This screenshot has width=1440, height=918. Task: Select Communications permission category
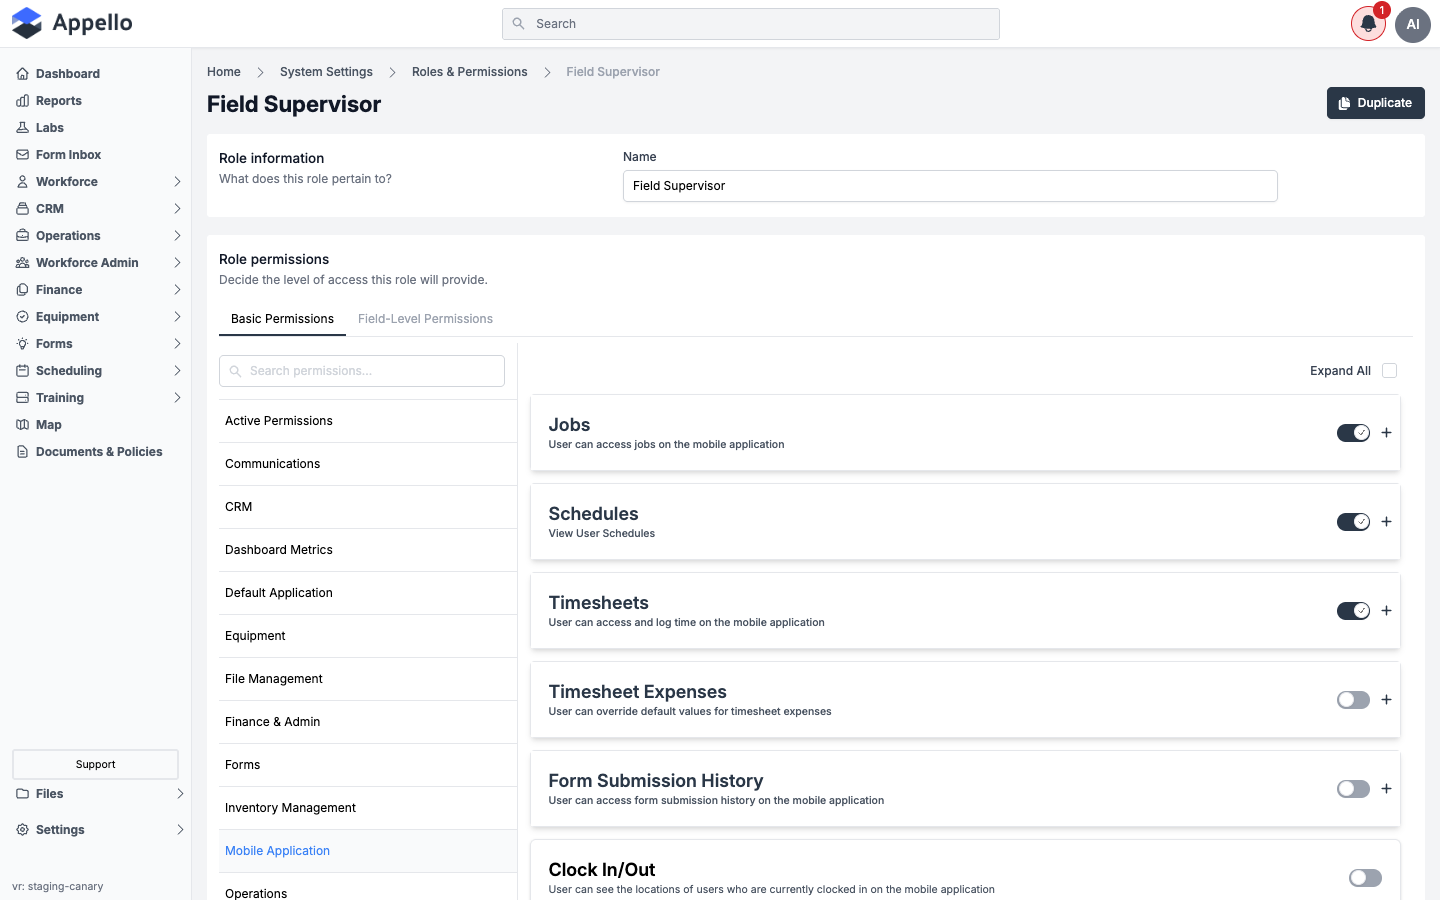(x=368, y=464)
